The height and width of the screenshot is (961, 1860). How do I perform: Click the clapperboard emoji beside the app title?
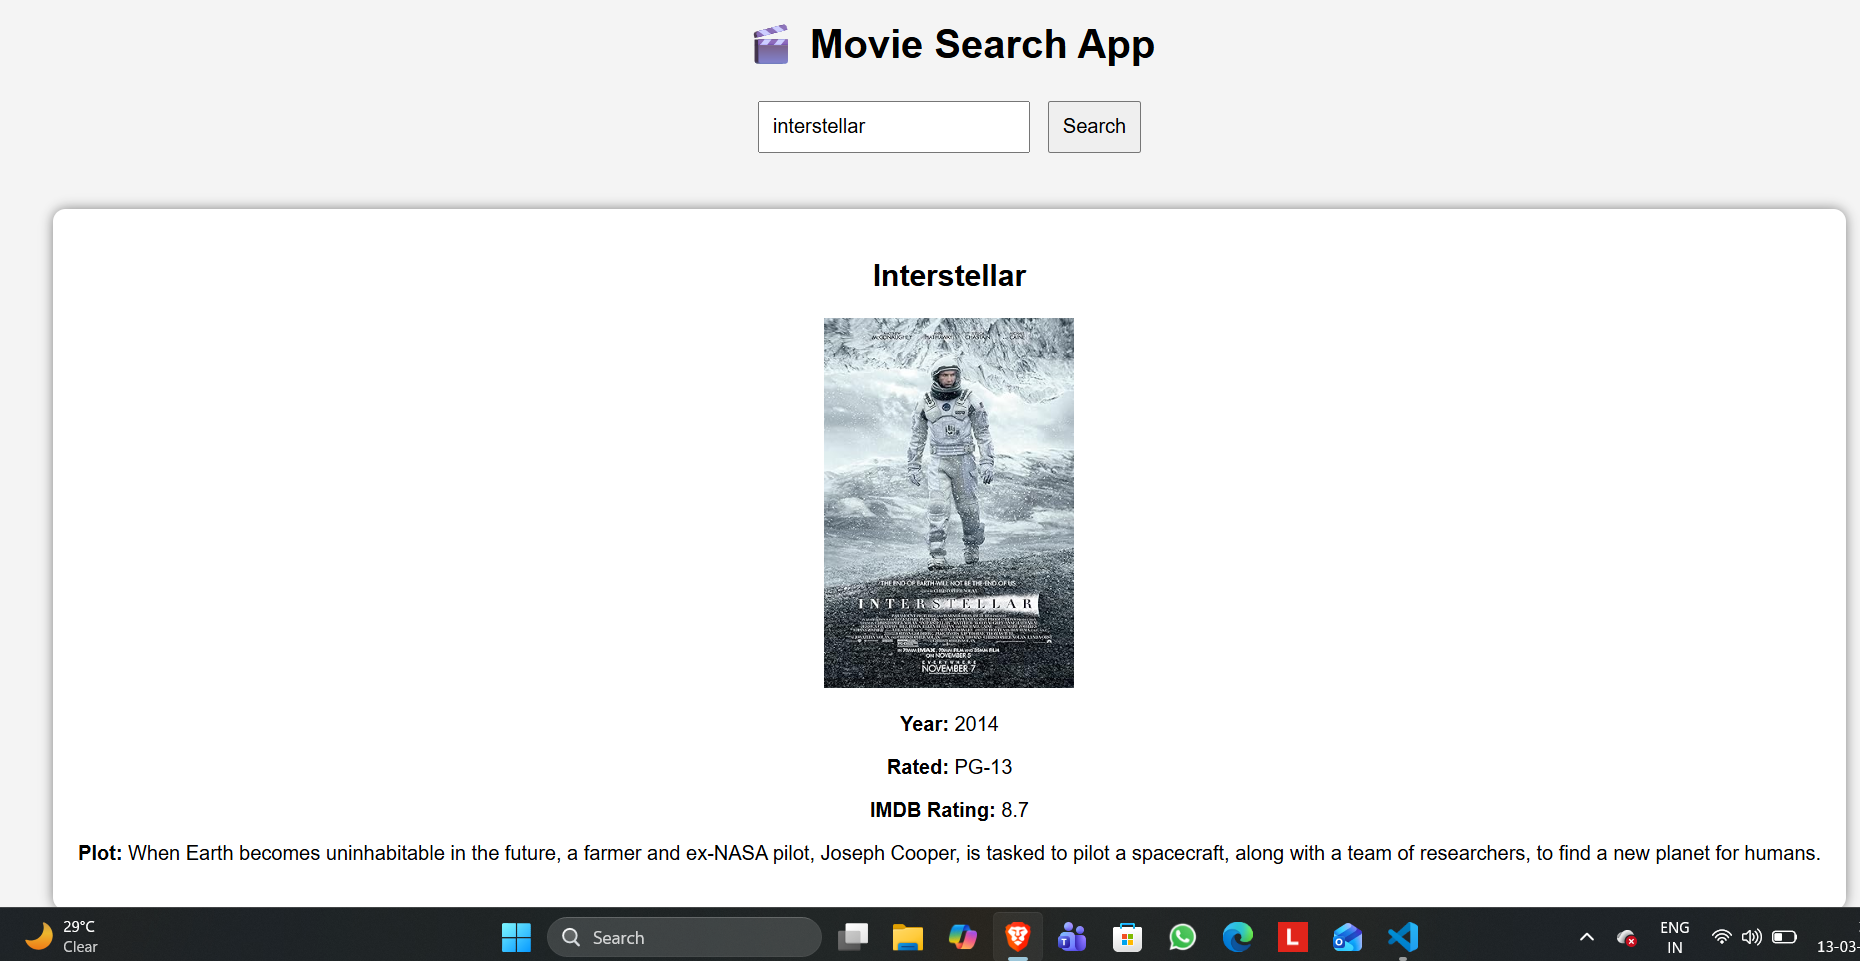pyautogui.click(x=771, y=45)
